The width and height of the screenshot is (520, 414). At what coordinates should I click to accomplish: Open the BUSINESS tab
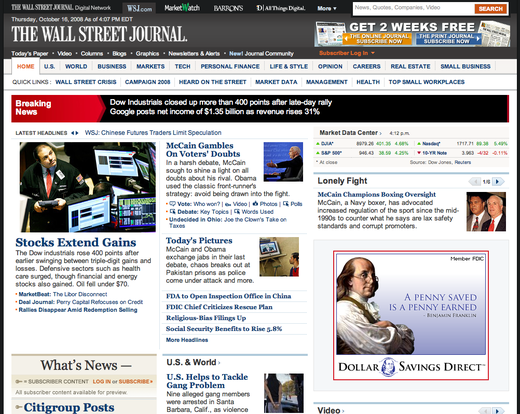click(x=112, y=66)
